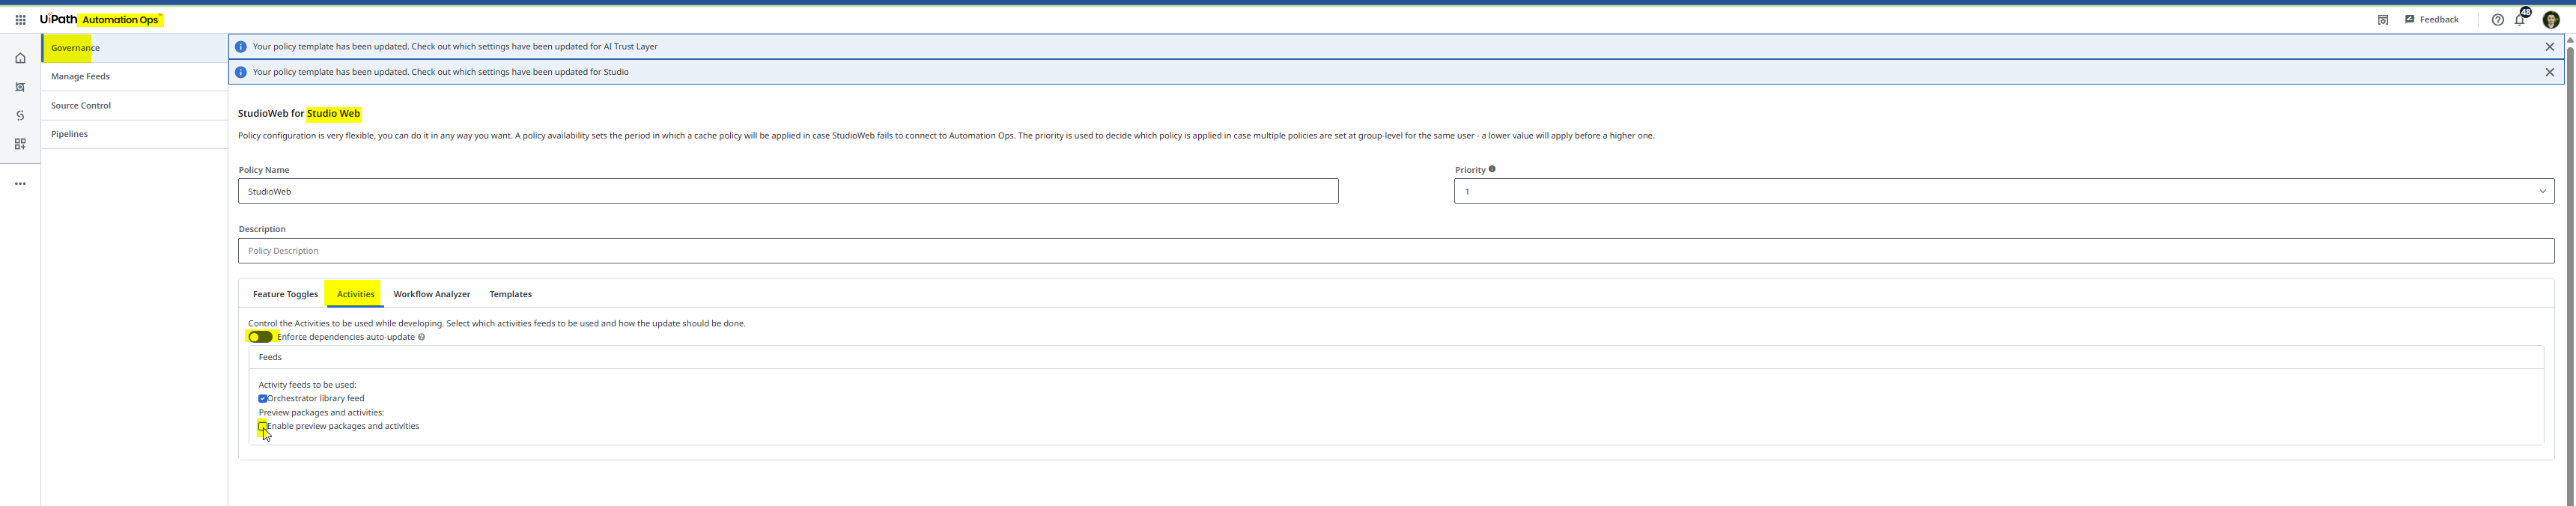Toggle Enforce dependencies auto-update switch

[x=260, y=337]
